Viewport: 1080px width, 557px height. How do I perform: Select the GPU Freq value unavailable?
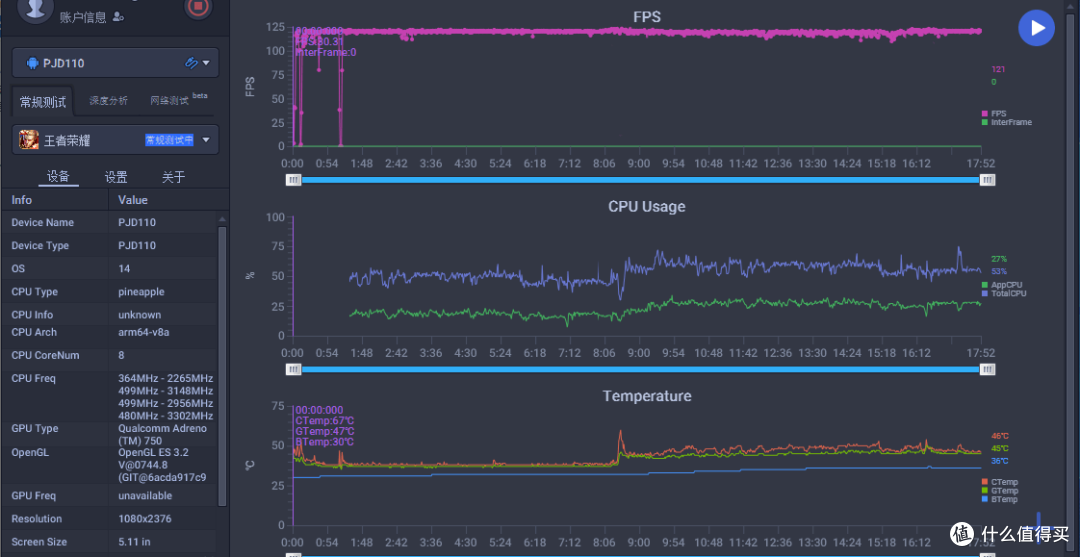(x=145, y=496)
